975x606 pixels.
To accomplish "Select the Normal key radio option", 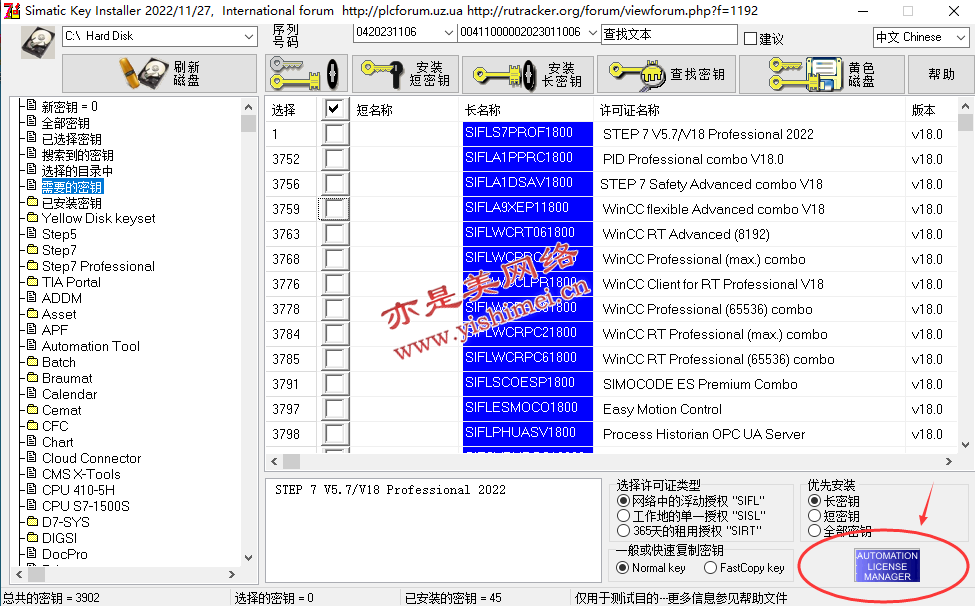I will click(622, 567).
